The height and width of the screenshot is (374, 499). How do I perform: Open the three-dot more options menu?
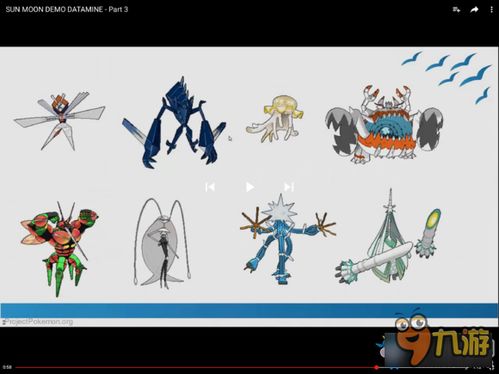pyautogui.click(x=491, y=10)
